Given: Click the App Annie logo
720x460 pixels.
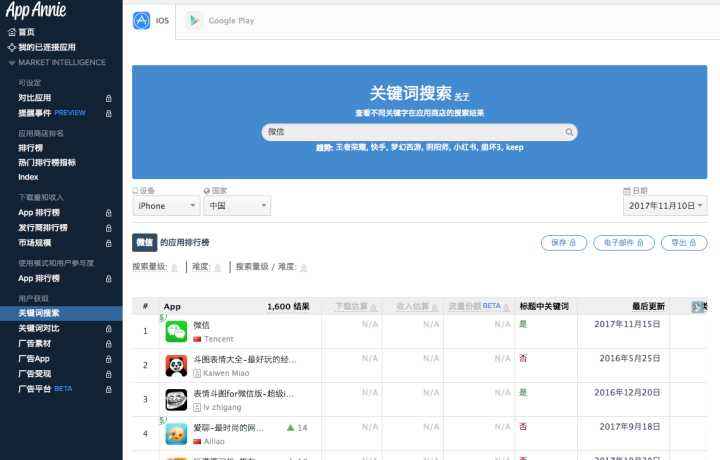Looking at the screenshot, I should pos(36,10).
